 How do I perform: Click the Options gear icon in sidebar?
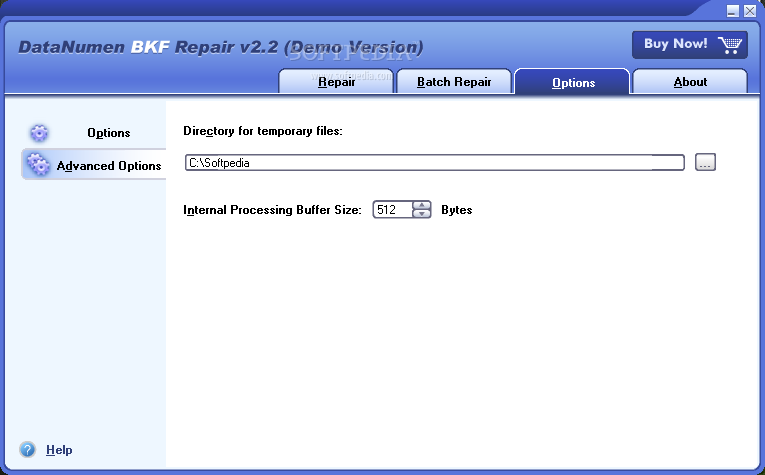point(39,133)
